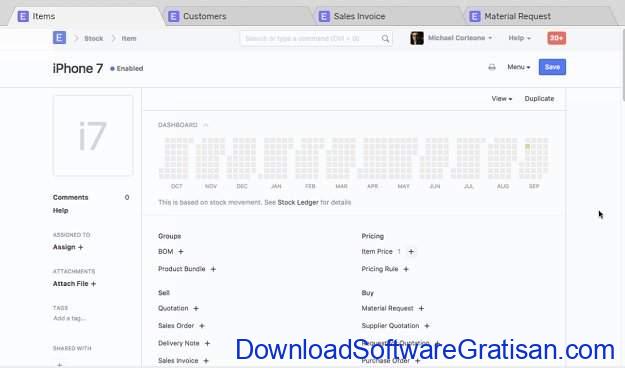Open the Help dropdown

519,38
